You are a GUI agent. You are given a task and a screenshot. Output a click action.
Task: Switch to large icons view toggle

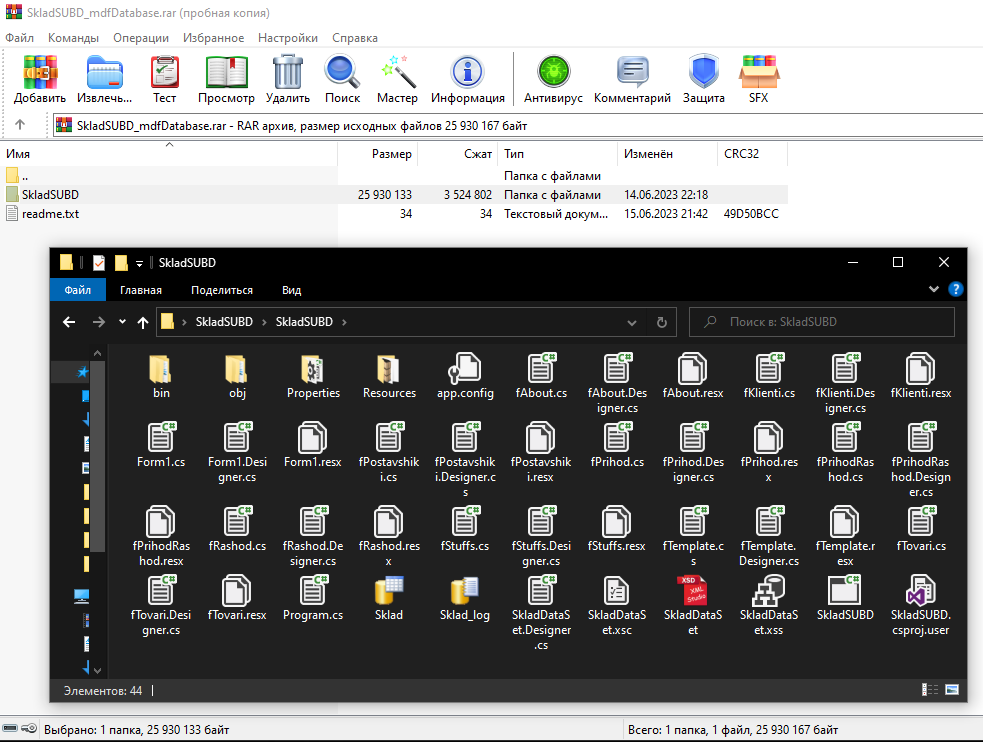coord(952,690)
